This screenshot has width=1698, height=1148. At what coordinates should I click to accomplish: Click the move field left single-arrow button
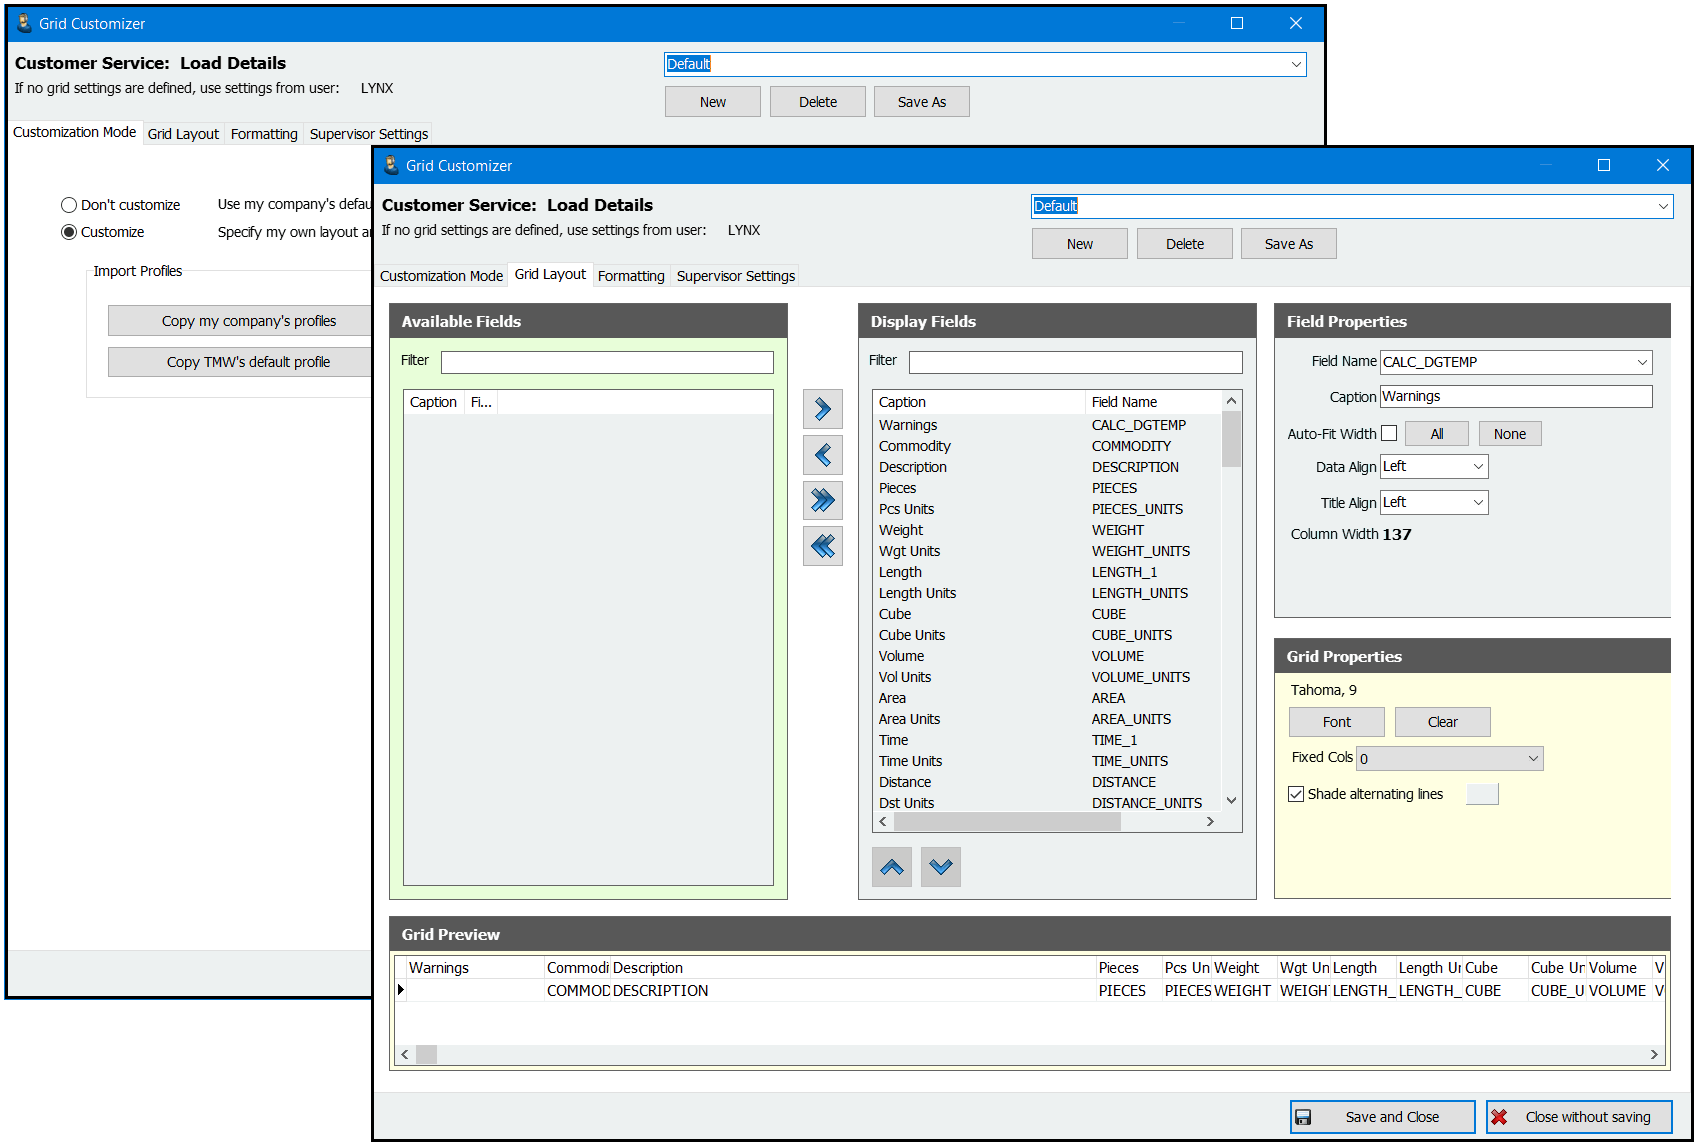tap(822, 455)
